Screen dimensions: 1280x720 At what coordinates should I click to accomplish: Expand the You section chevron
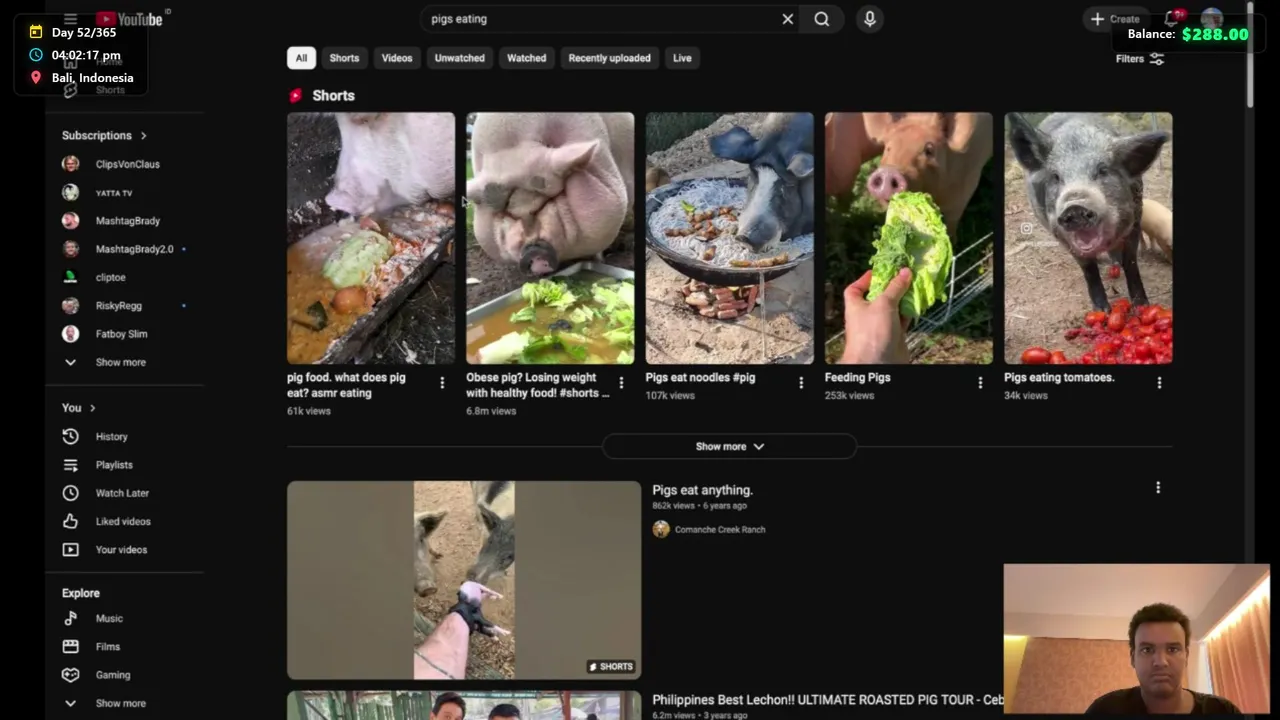92,408
